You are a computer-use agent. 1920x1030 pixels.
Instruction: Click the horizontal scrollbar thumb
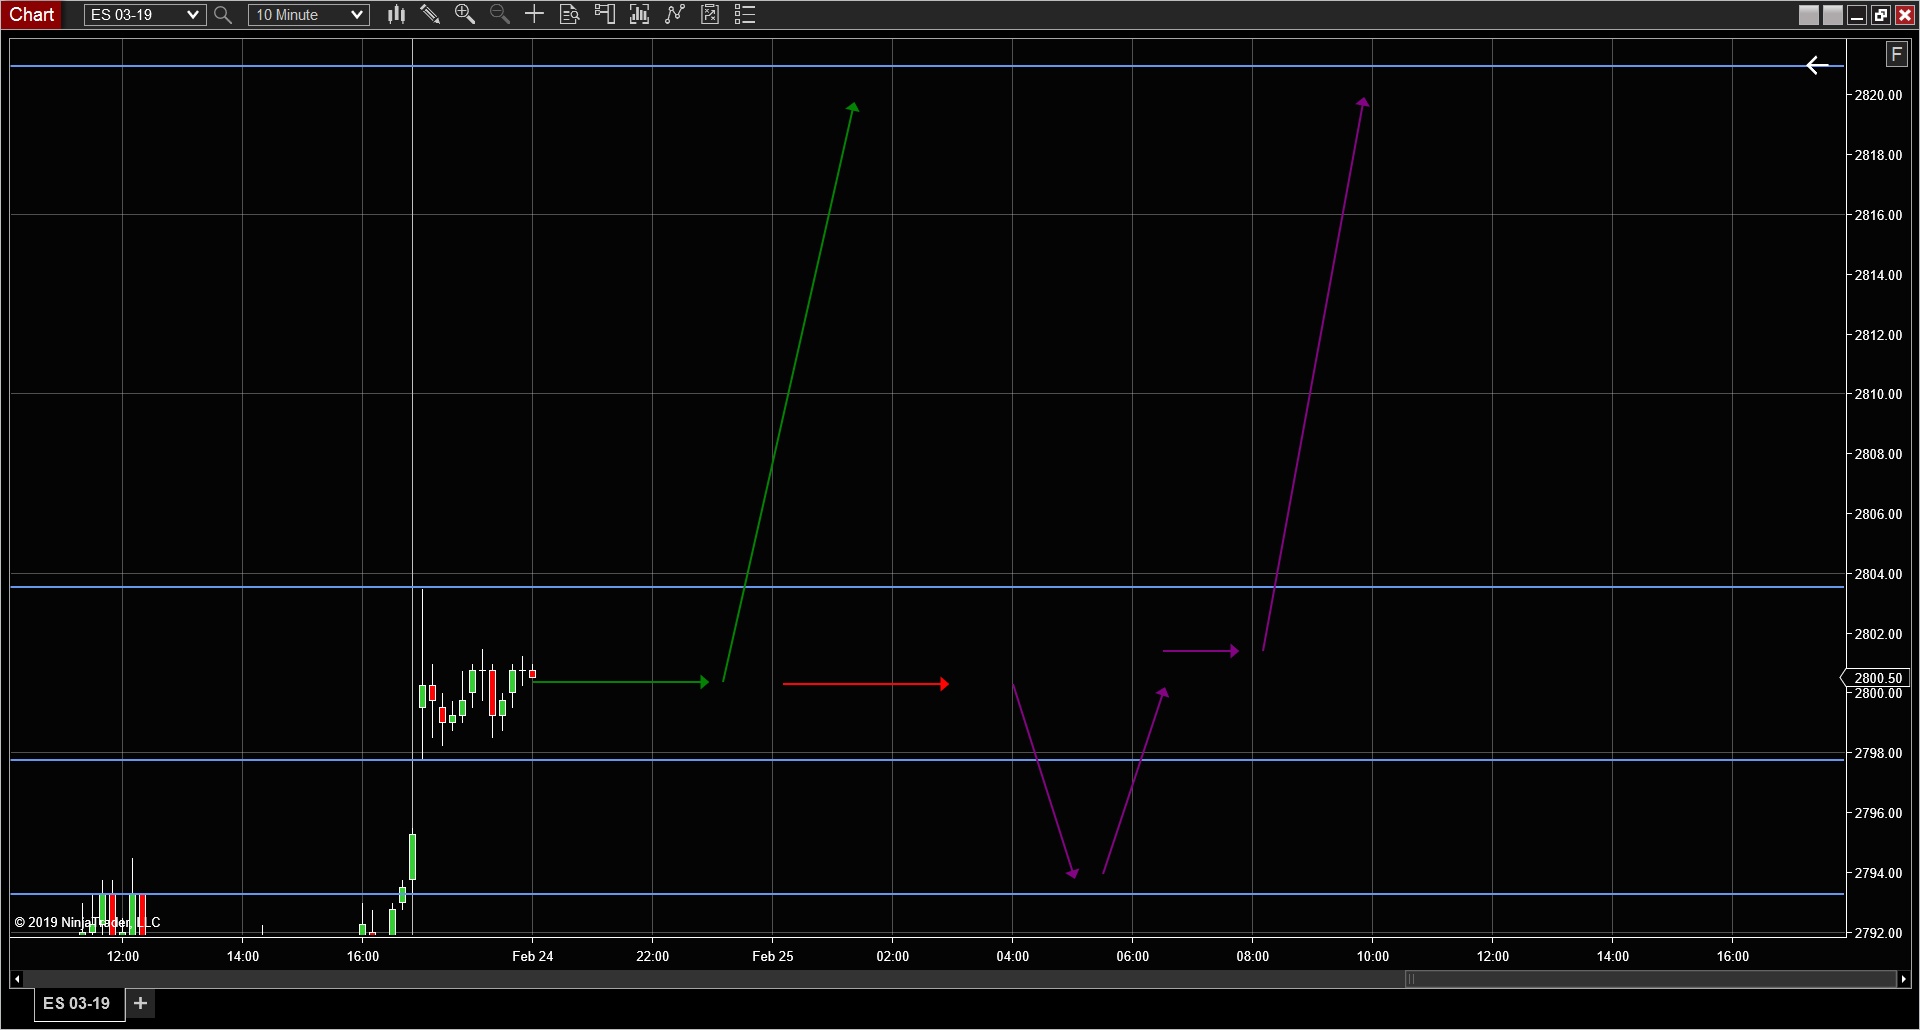(1650, 979)
